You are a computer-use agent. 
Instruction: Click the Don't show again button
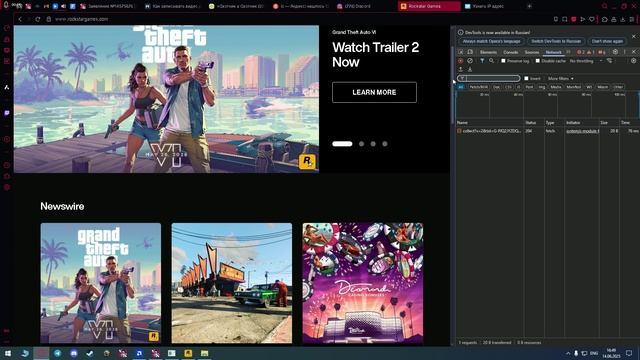[607, 41]
